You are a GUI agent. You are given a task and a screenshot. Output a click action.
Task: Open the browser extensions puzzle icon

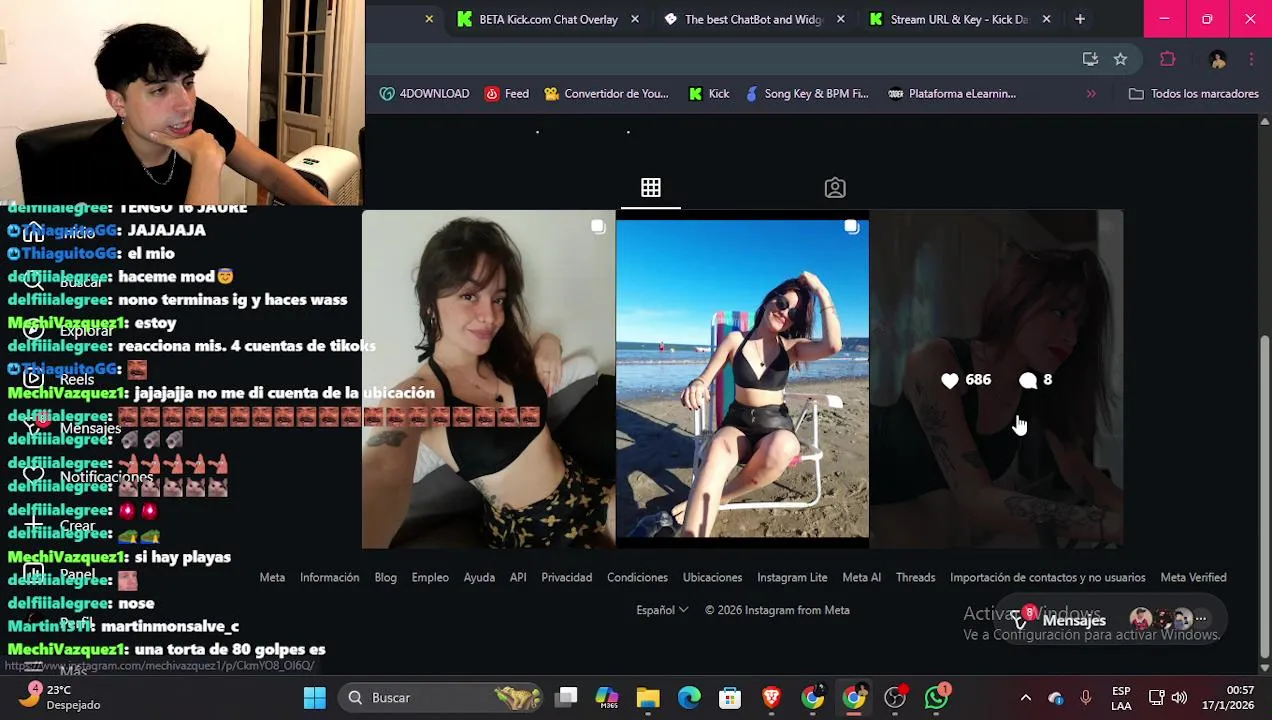tap(1167, 59)
